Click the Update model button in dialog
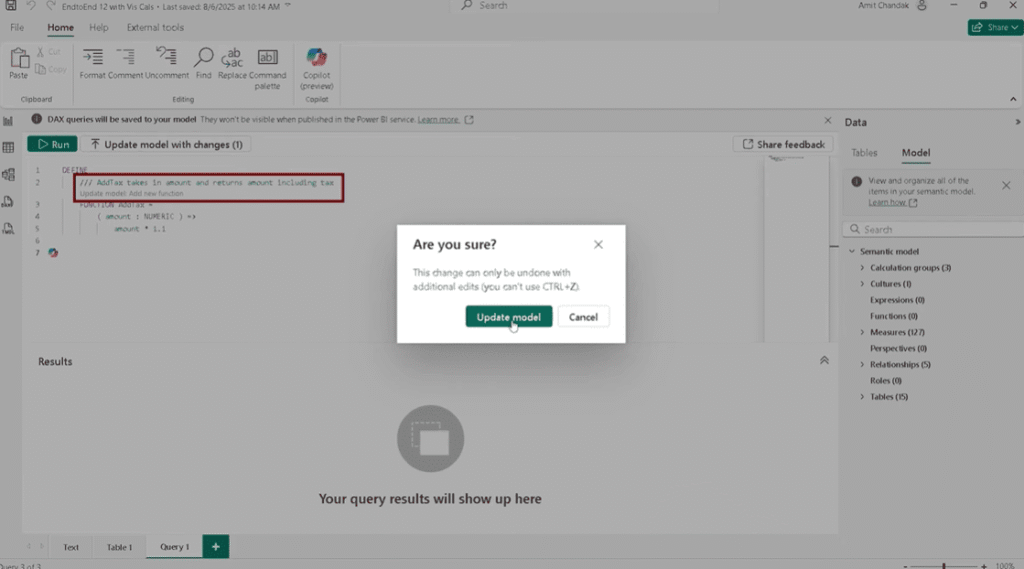The width and height of the screenshot is (1024, 569). point(508,317)
